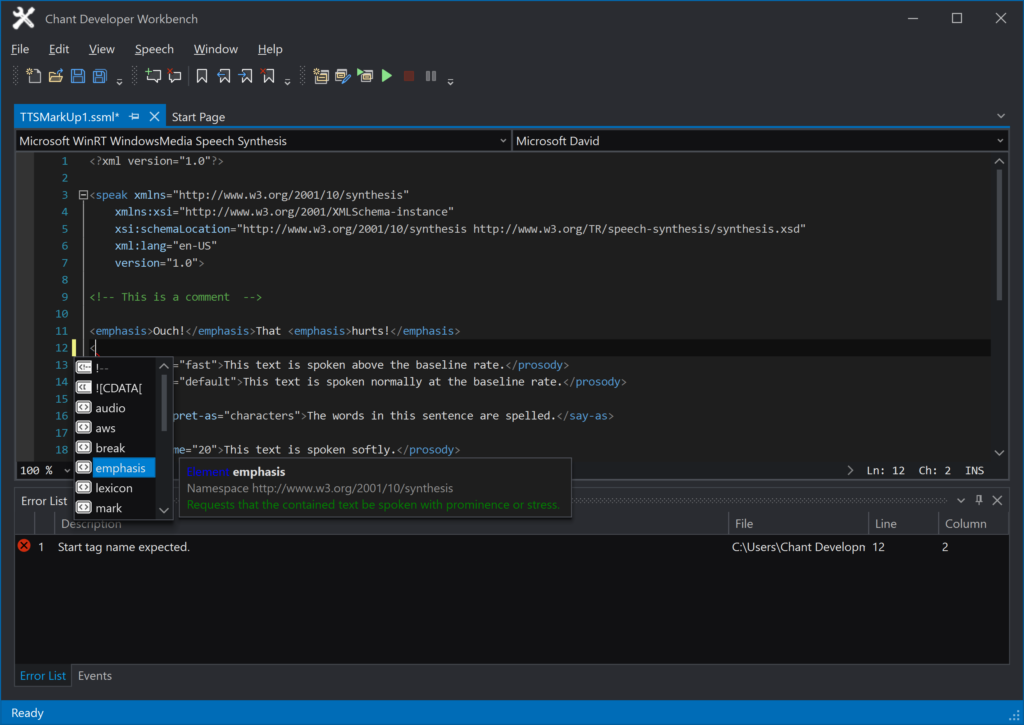This screenshot has height=725, width=1024.
Task: Go to the next bookmark
Action: (x=246, y=76)
